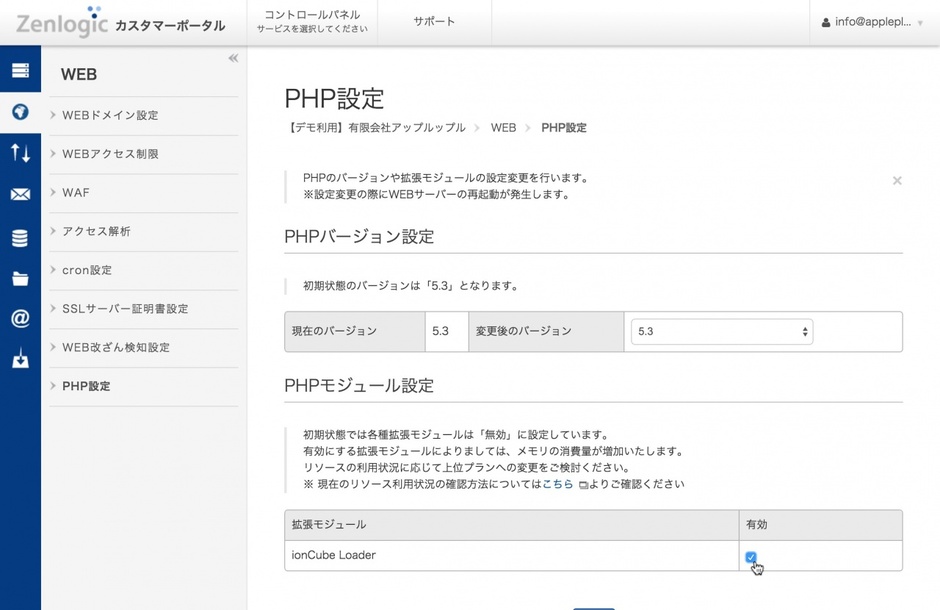The height and width of the screenshot is (610, 940).
Task: Open the サポート tab
Action: point(433,22)
